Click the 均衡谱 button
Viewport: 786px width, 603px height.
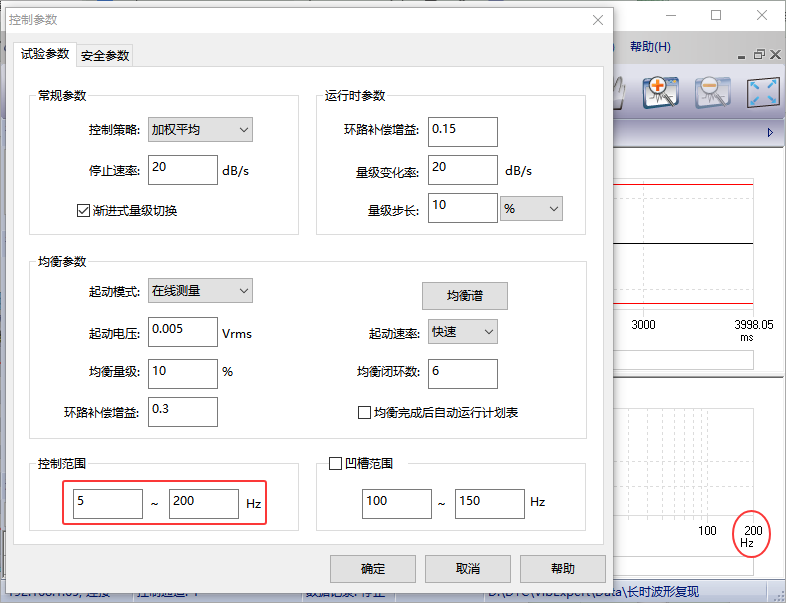(463, 295)
